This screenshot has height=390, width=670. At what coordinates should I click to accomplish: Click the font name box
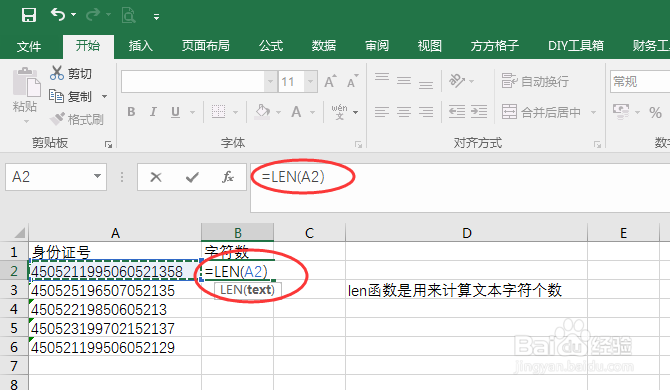point(193,81)
